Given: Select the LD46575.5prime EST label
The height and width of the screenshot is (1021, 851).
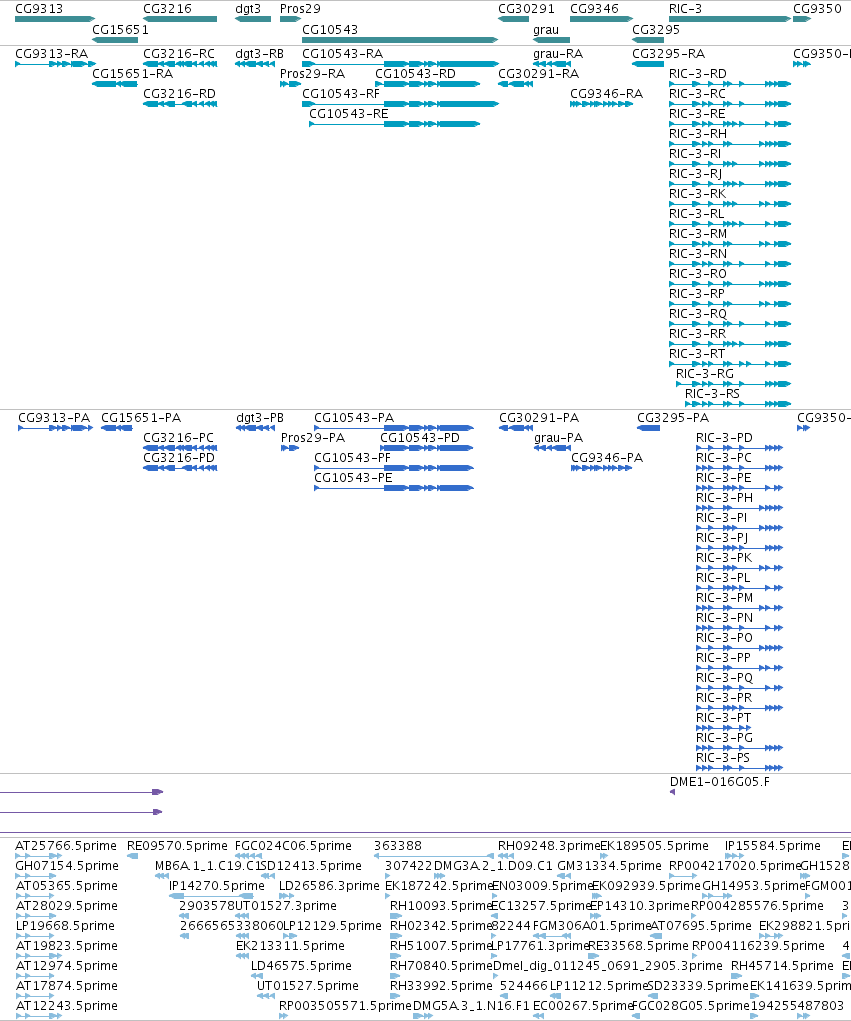Looking at the screenshot, I should click(x=301, y=966).
